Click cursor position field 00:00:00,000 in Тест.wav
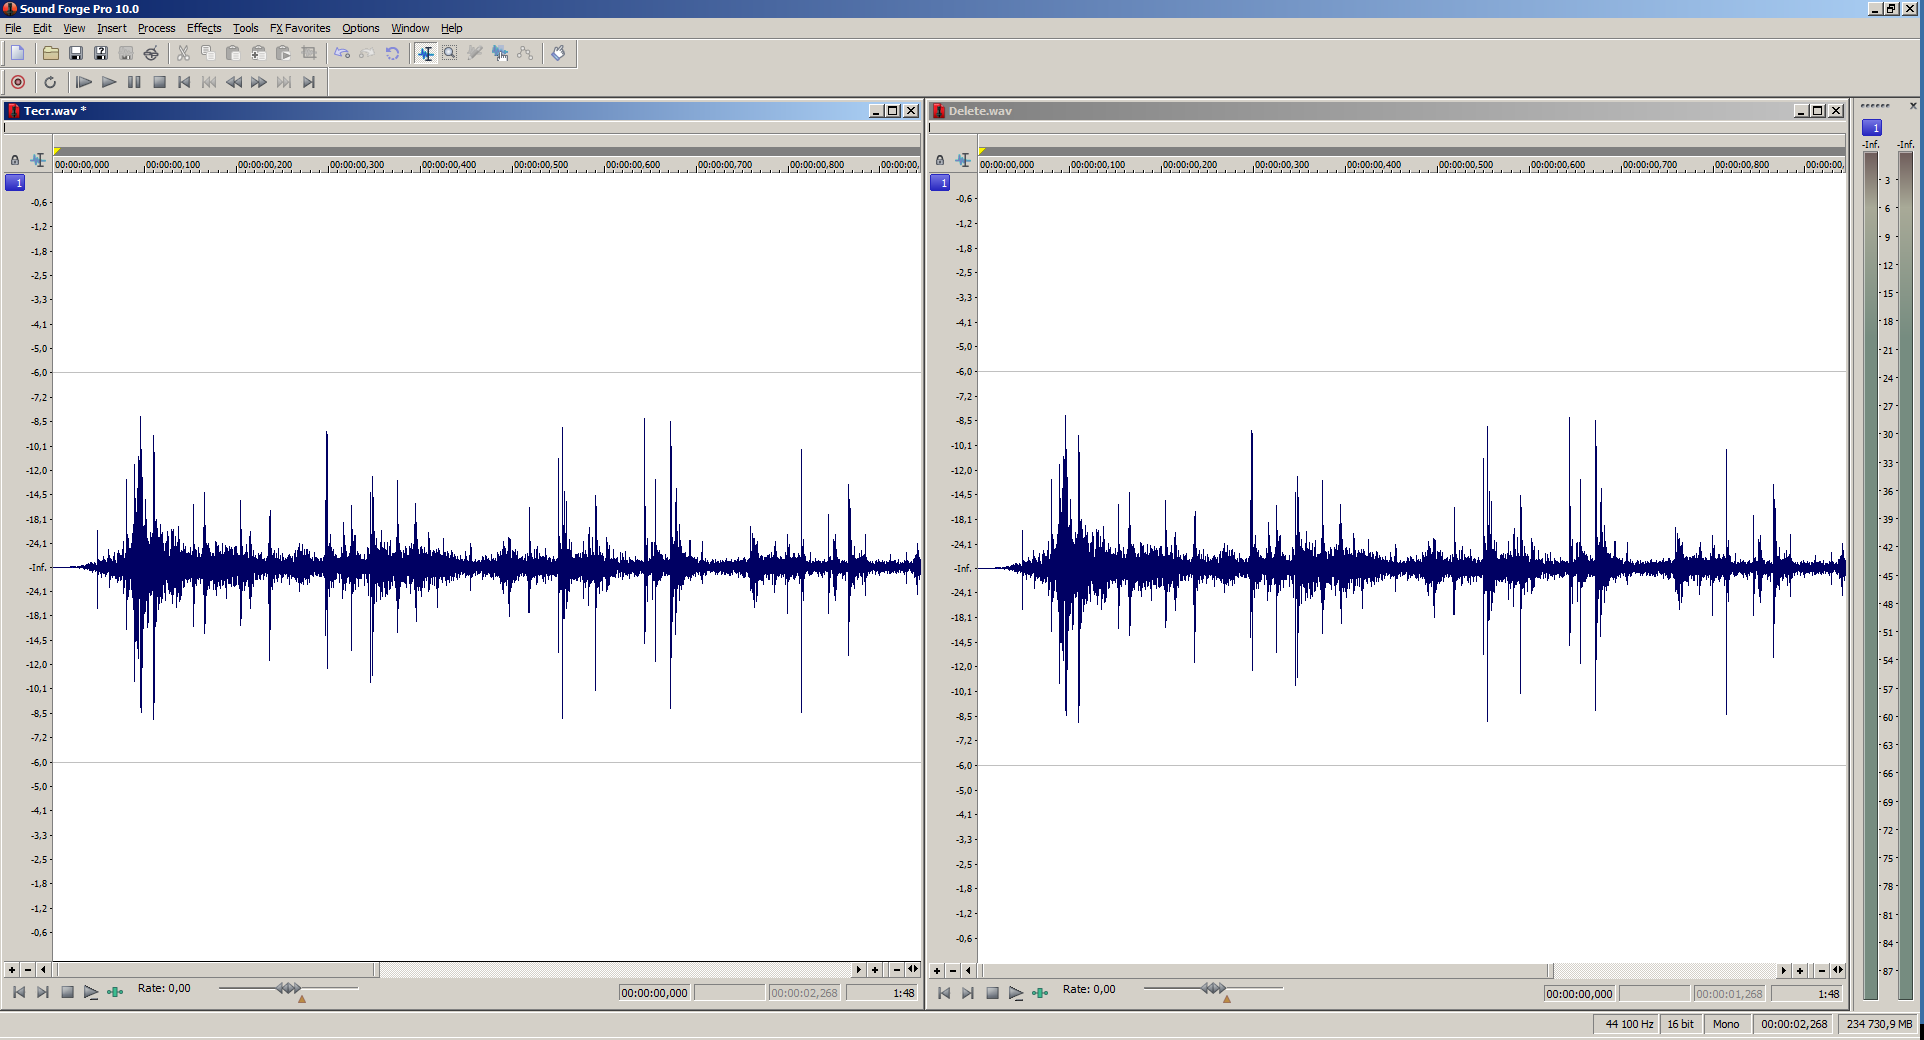Viewport: 1924px width, 1040px height. pos(654,993)
